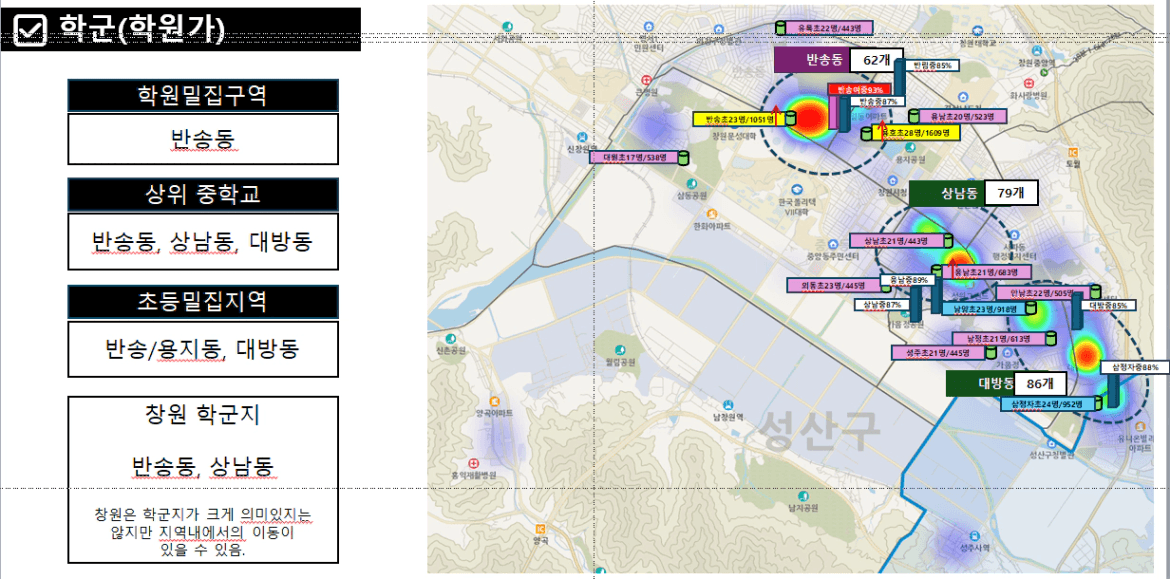Click the 양곡아파트 orange marker icon
Viewport: 1170px width, 579px height.
[x=494, y=400]
